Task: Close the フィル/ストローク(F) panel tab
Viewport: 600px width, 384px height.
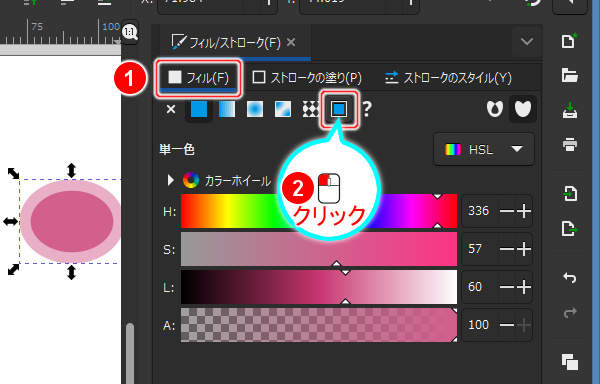Action: 291,42
